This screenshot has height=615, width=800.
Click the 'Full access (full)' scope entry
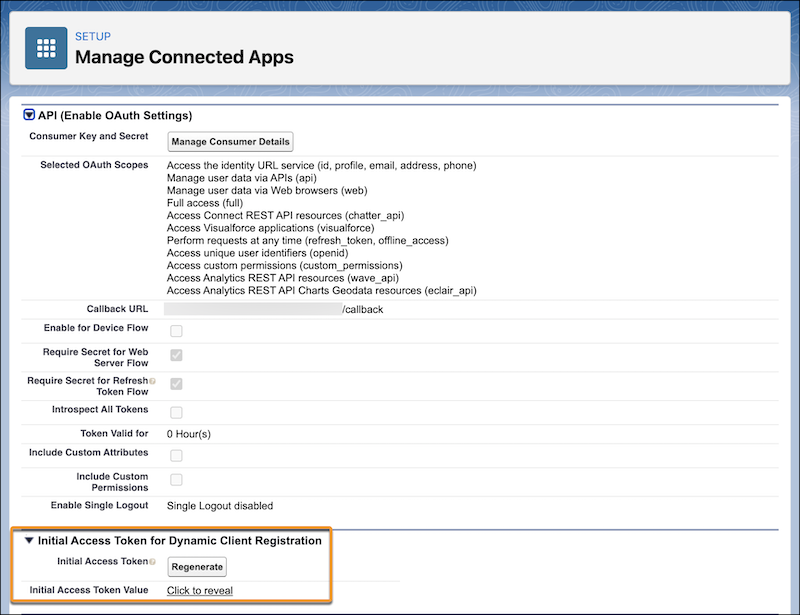[x=205, y=203]
